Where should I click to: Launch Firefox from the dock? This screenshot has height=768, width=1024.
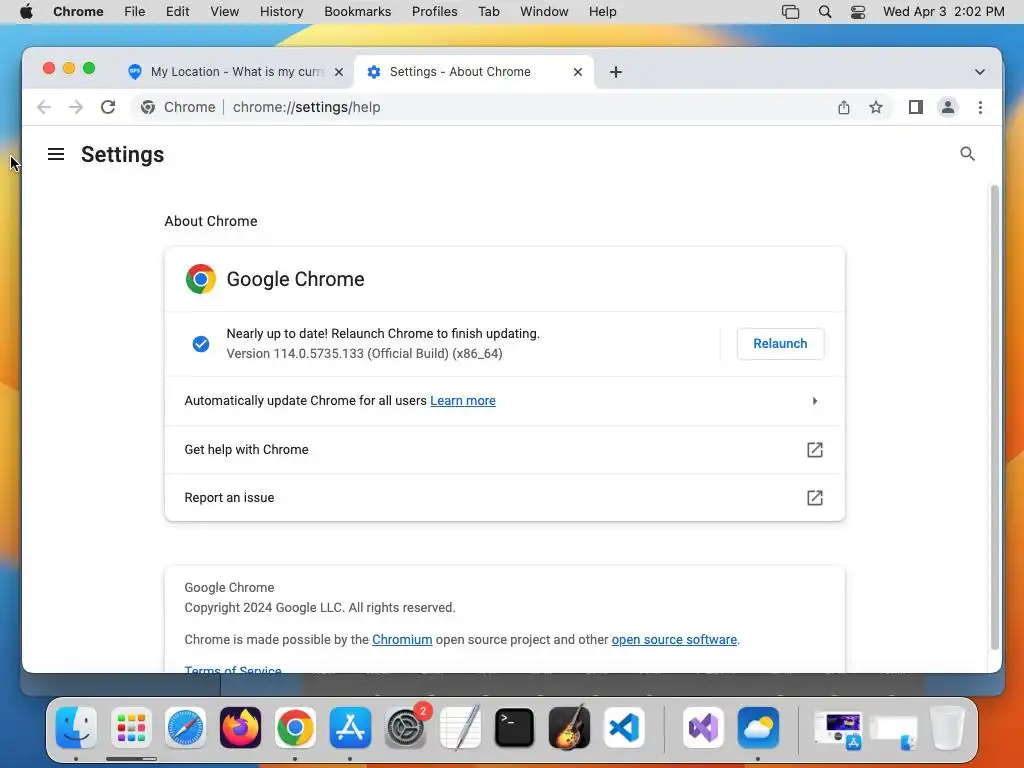click(240, 727)
